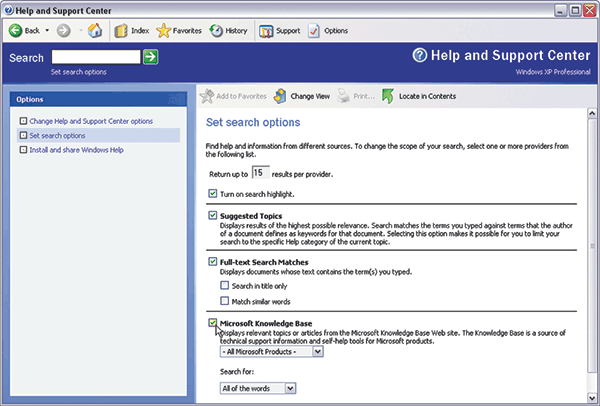600x406 pixels.
Task: Click the scrollbar down arrow
Action: pos(592,398)
